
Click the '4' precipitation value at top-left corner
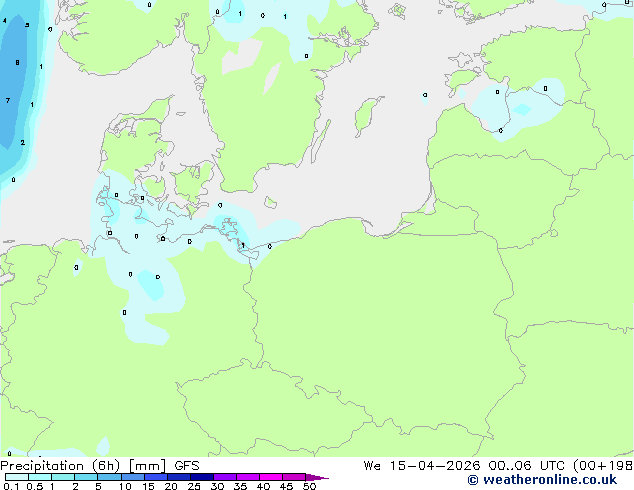(4, 21)
